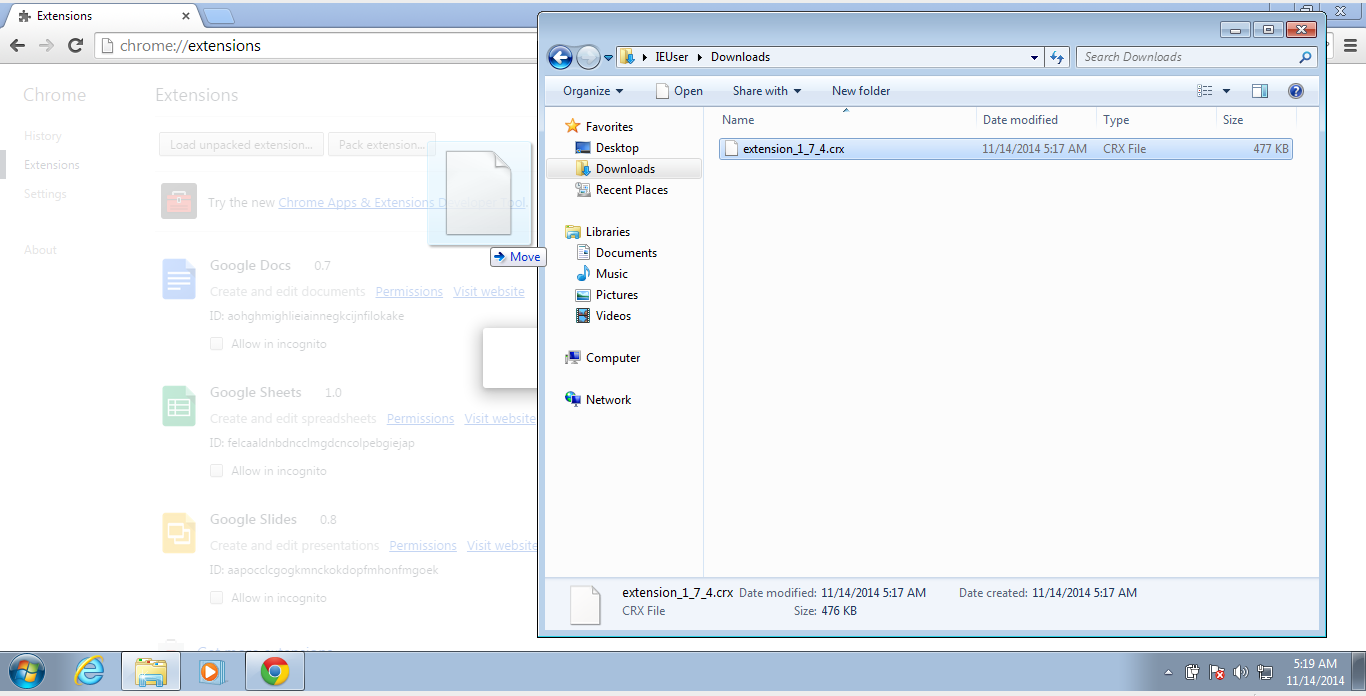Click the New folder button
Viewport: 1366px width, 696px height.
(x=861, y=91)
